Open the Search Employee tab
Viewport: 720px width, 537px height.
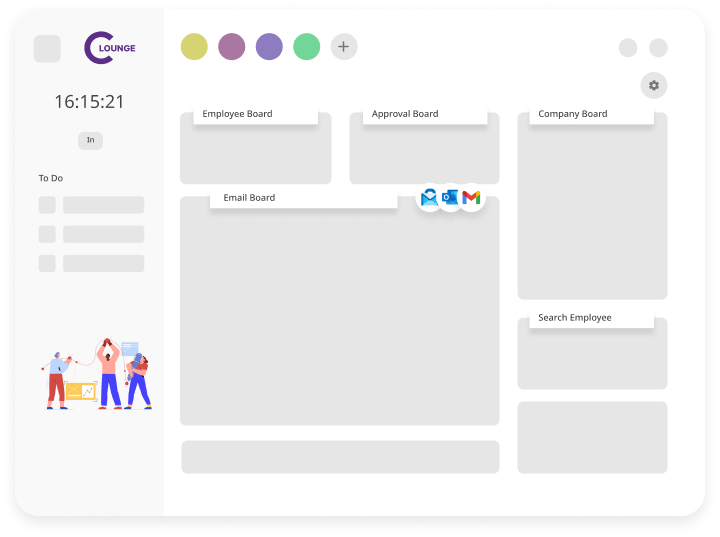pos(591,318)
